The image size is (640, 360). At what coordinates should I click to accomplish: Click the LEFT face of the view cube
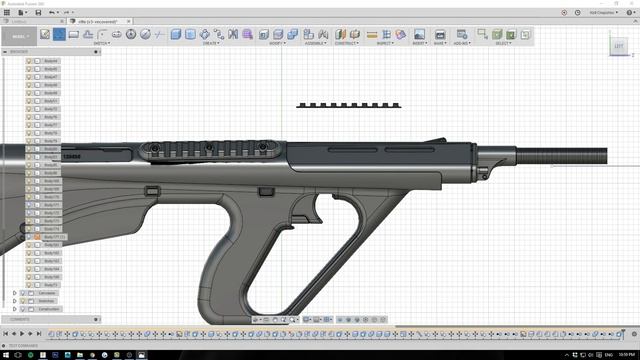pyautogui.click(x=619, y=46)
